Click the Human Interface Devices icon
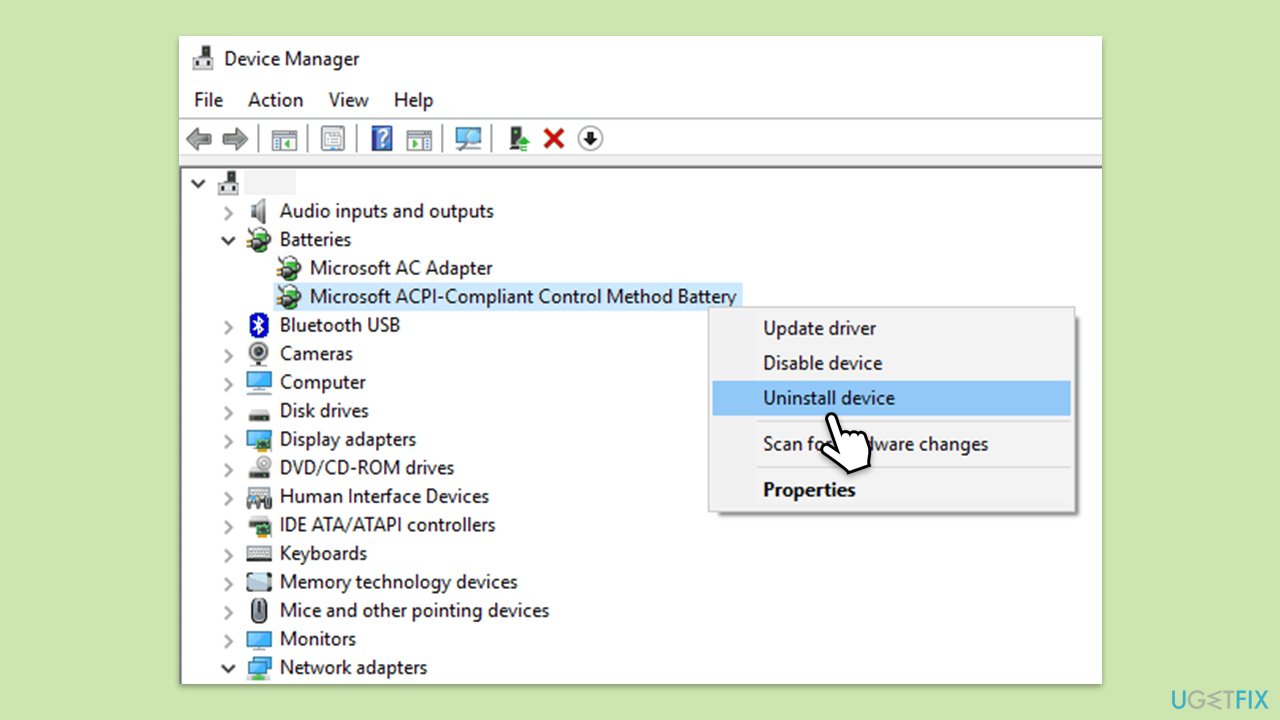Viewport: 1280px width, 720px height. [x=259, y=497]
